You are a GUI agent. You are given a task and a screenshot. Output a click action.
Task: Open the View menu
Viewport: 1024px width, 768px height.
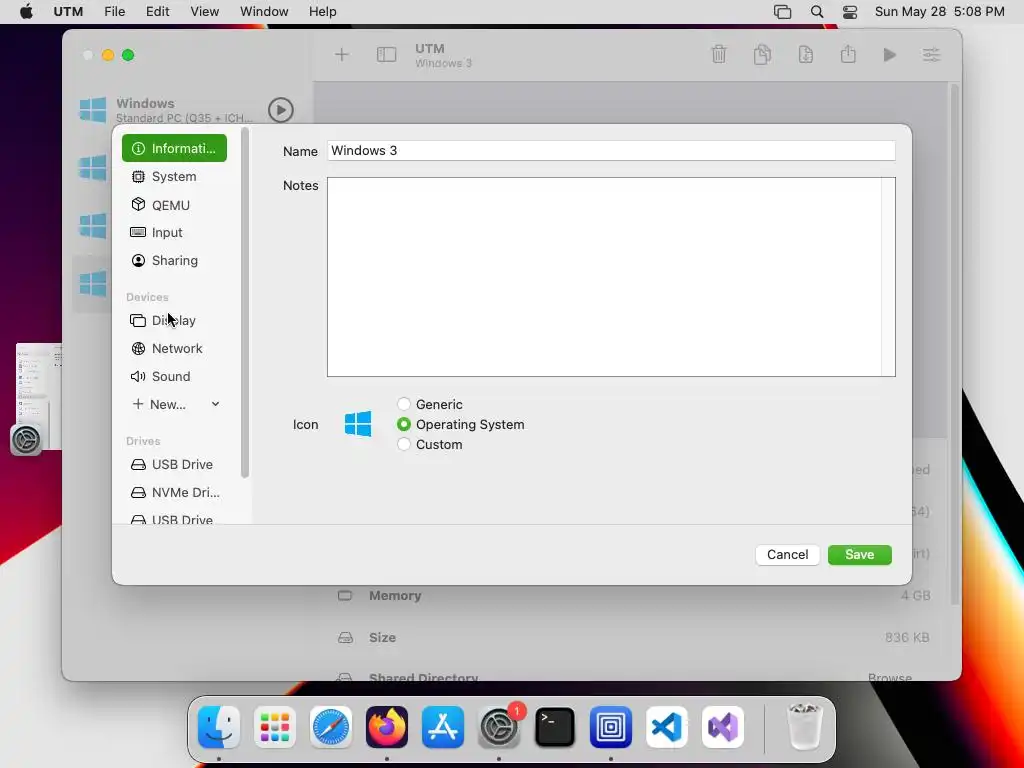204,12
